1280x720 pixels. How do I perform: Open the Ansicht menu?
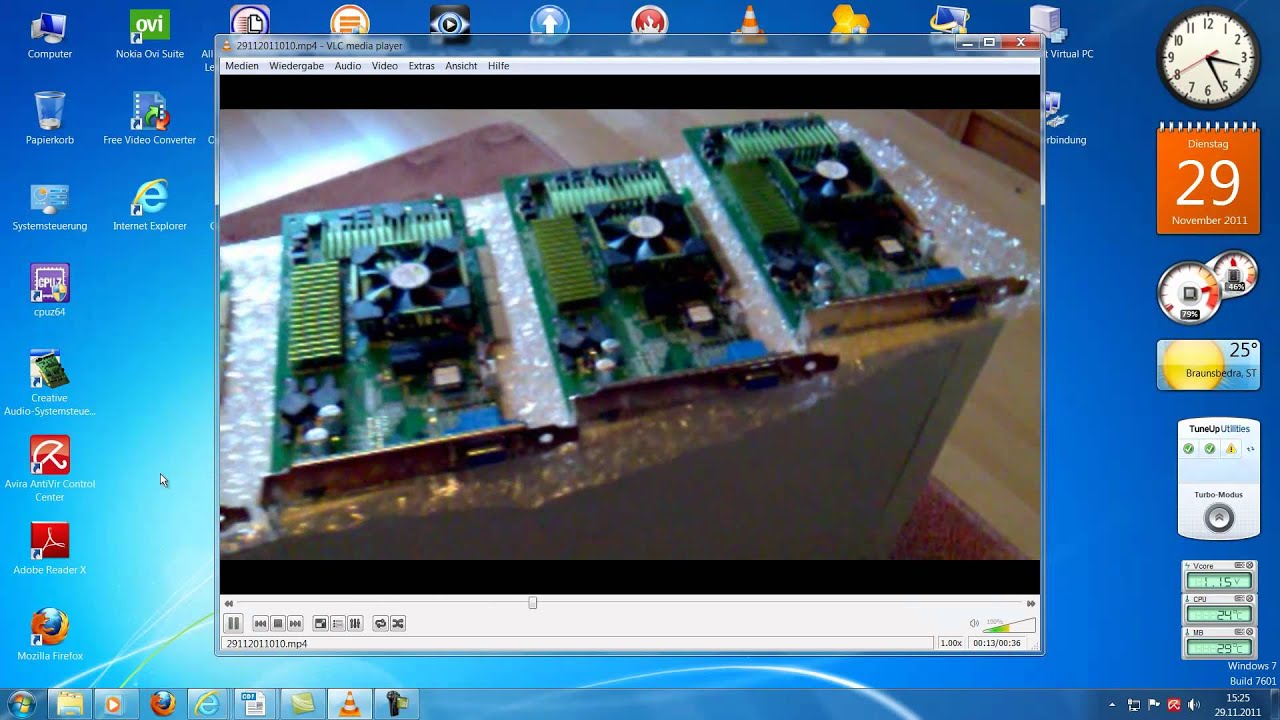461,66
